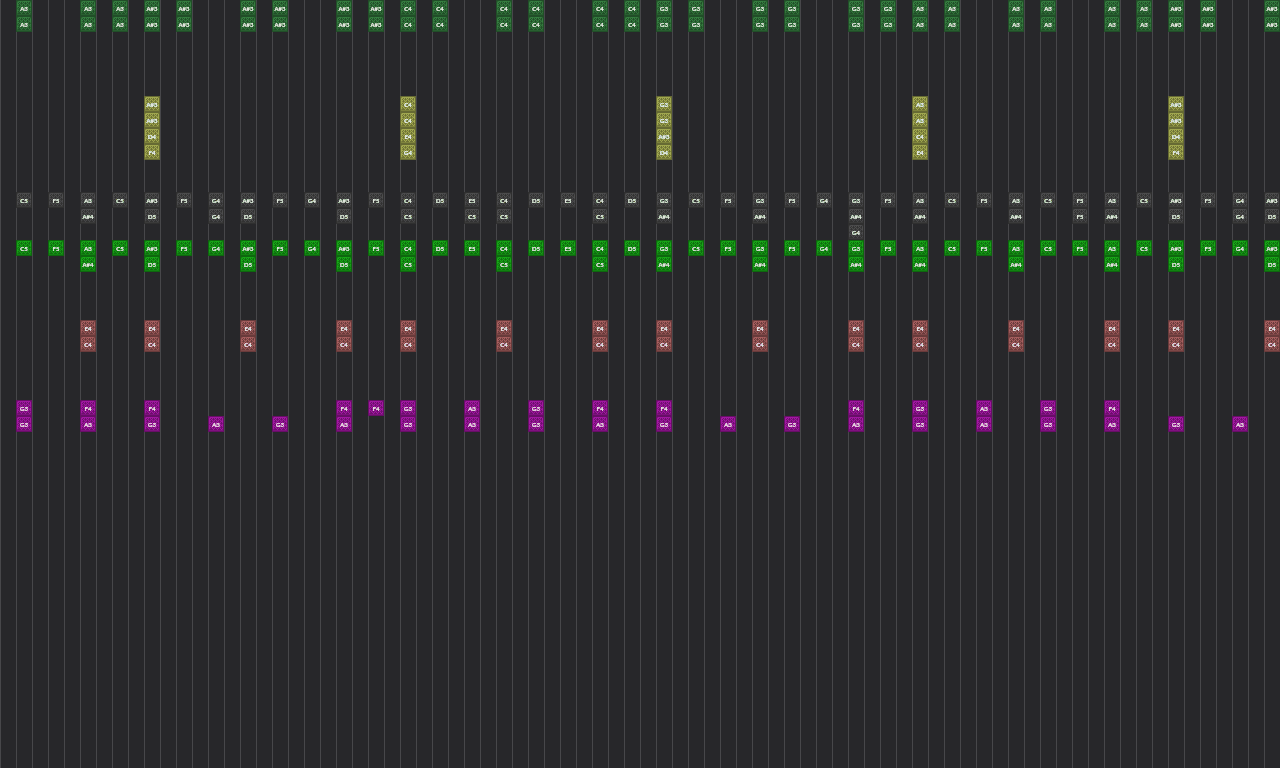Select the top A3 in the yellow chord
The image size is (1280, 768).
click(920, 104)
